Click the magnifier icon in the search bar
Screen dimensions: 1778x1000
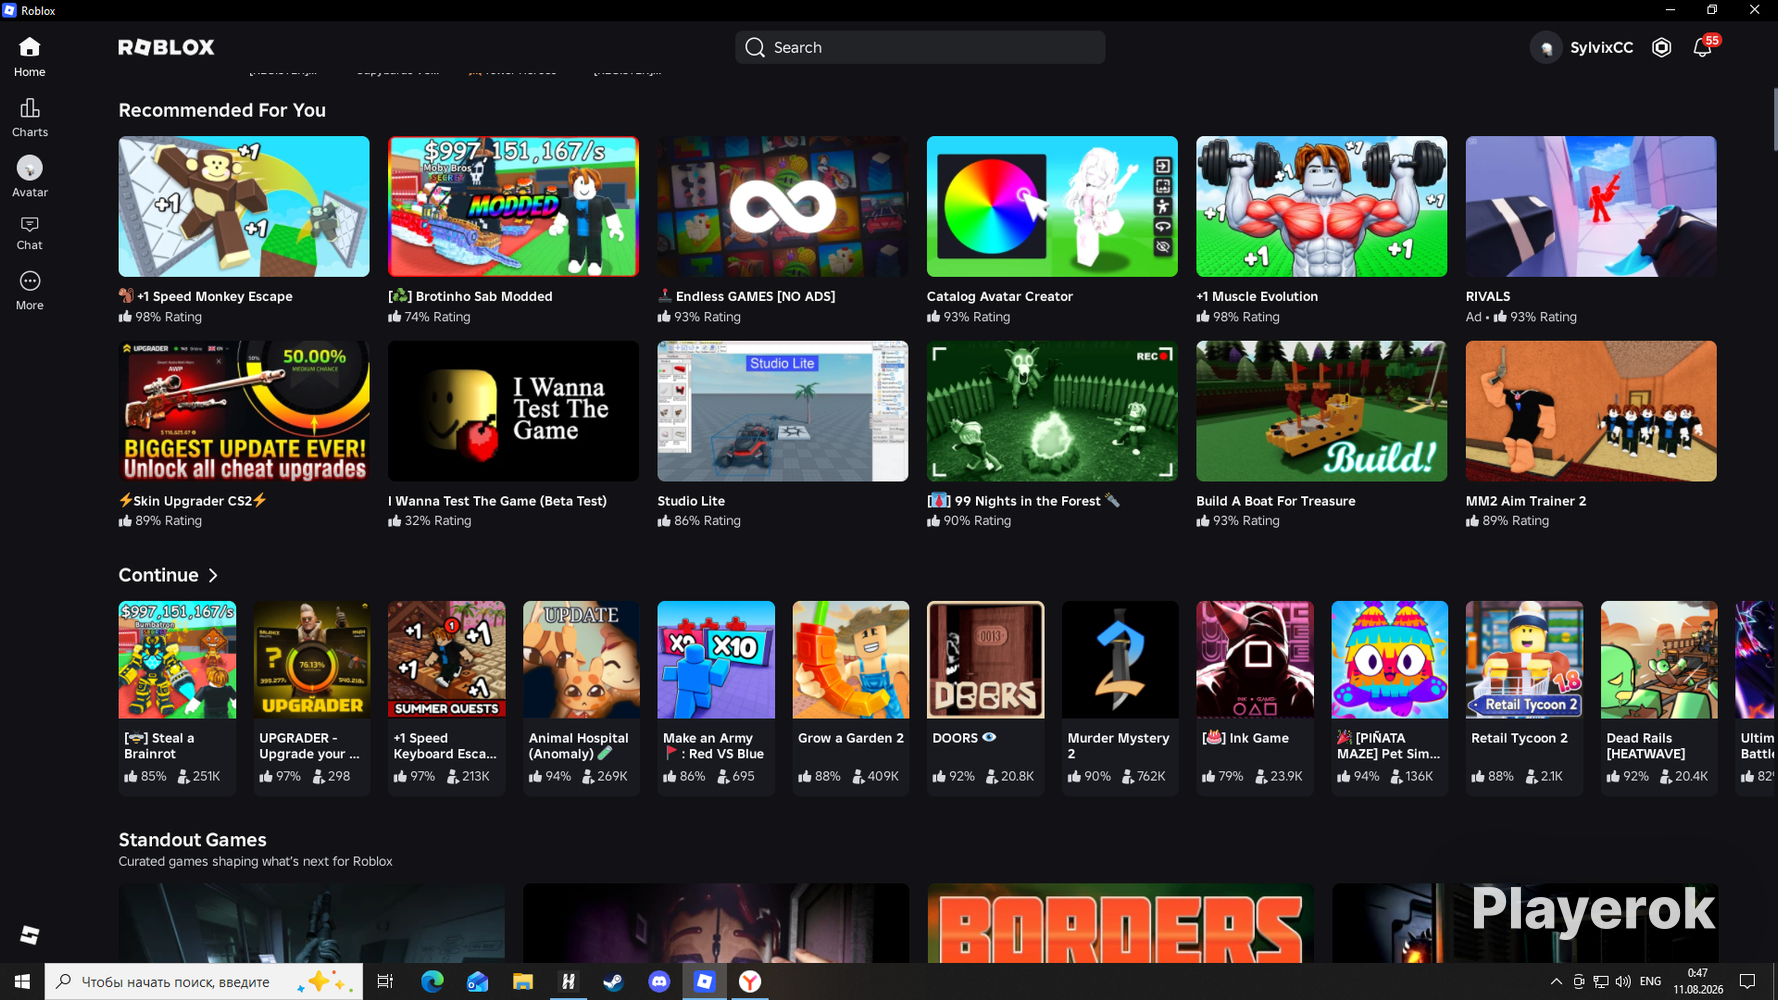pyautogui.click(x=755, y=47)
